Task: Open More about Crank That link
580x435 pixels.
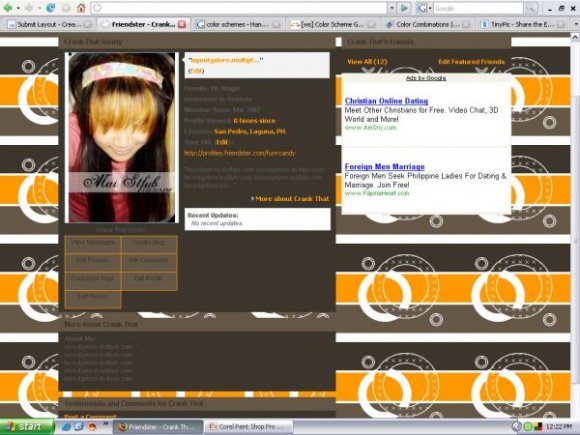Action: click(x=292, y=199)
